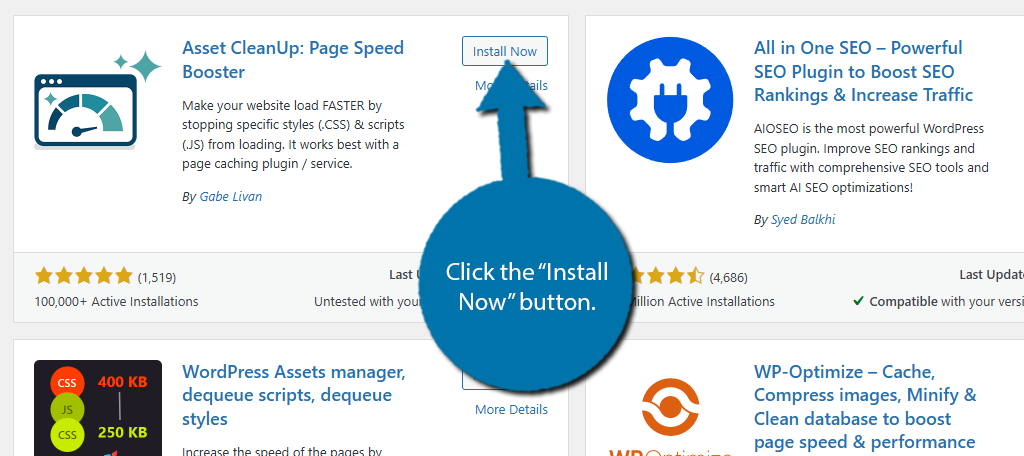Click the Install Now button for Asset CleanUp
This screenshot has height=456, width=1024.
(x=505, y=51)
